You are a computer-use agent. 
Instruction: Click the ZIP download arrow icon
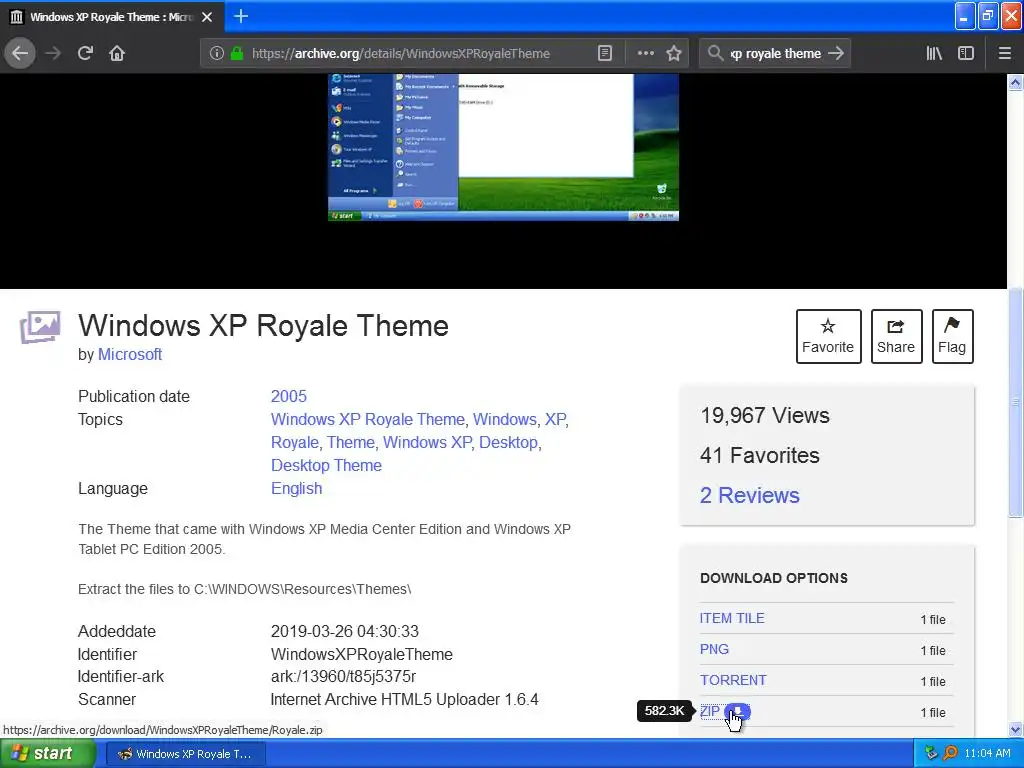point(737,711)
